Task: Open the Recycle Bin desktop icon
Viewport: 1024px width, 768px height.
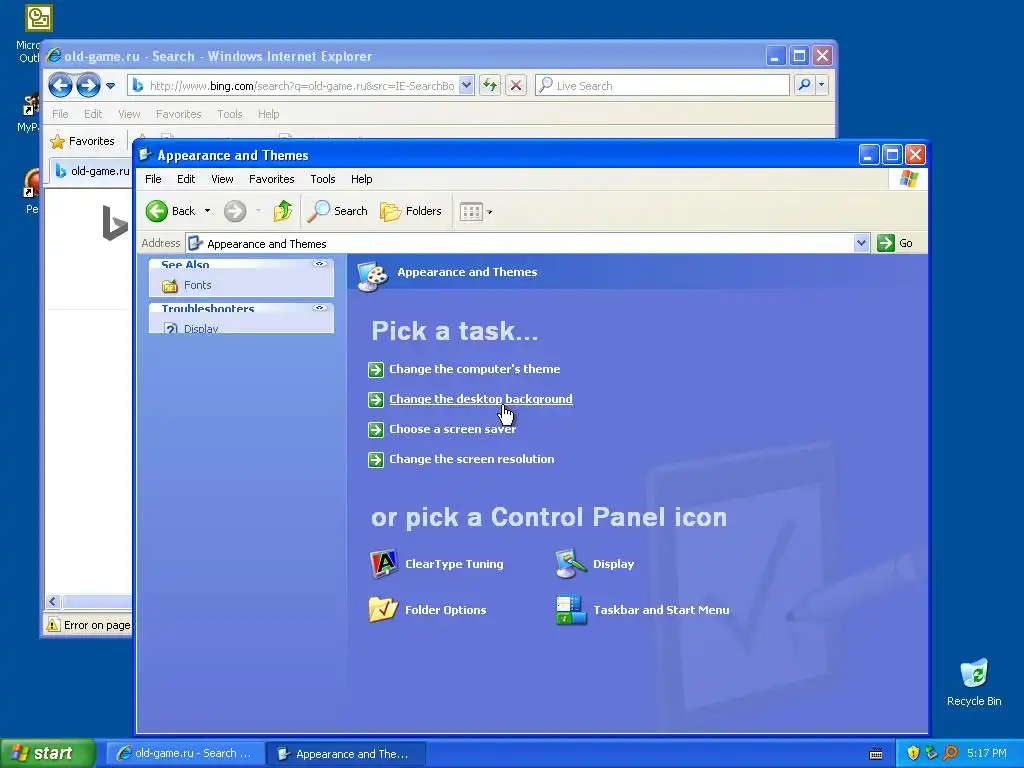Action: 974,682
